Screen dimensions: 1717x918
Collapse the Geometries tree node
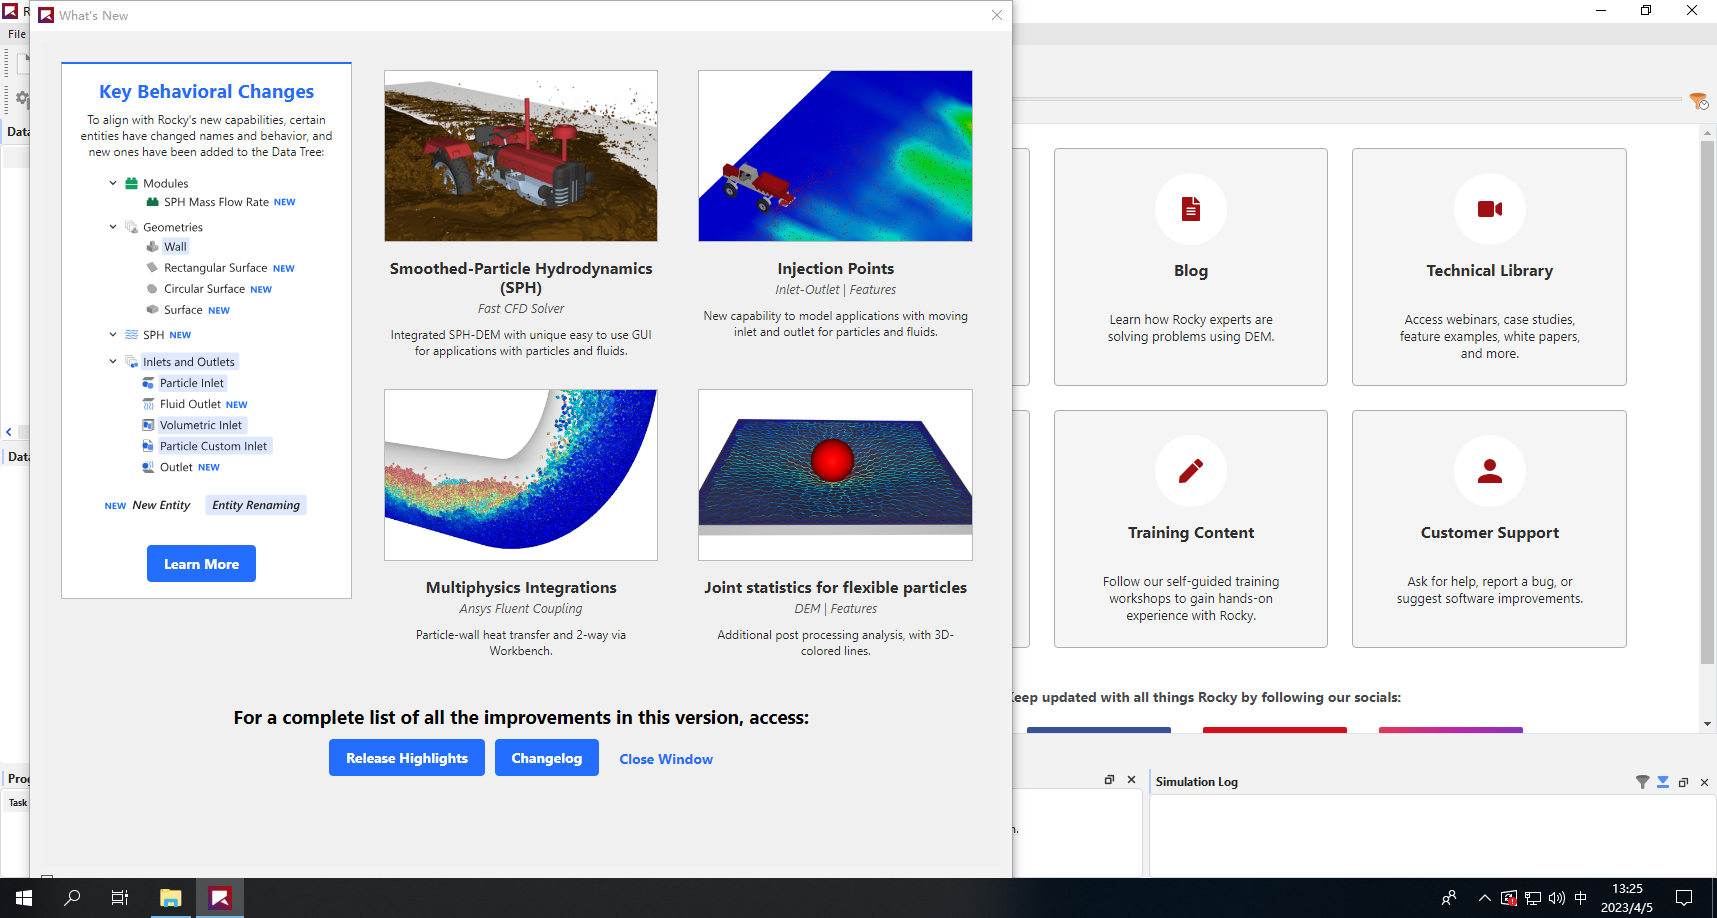pos(113,227)
